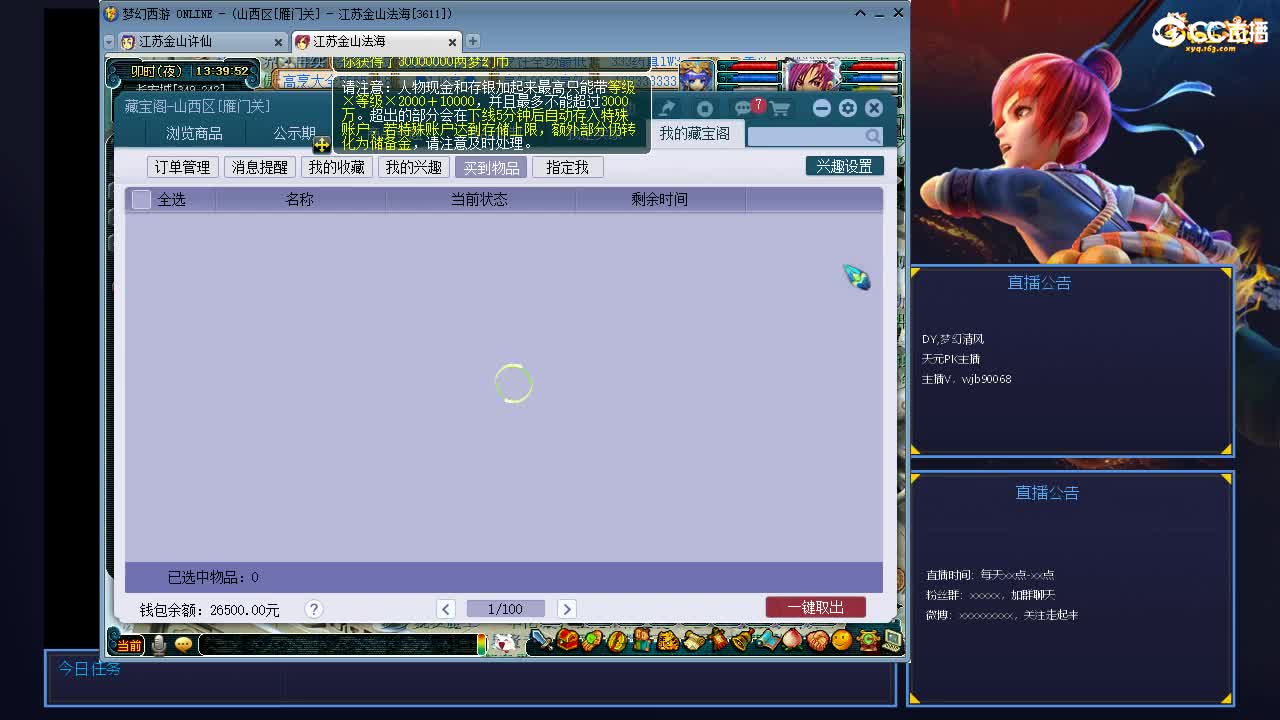
Task: Minimize the 藏宝阁 panel
Action: click(821, 108)
